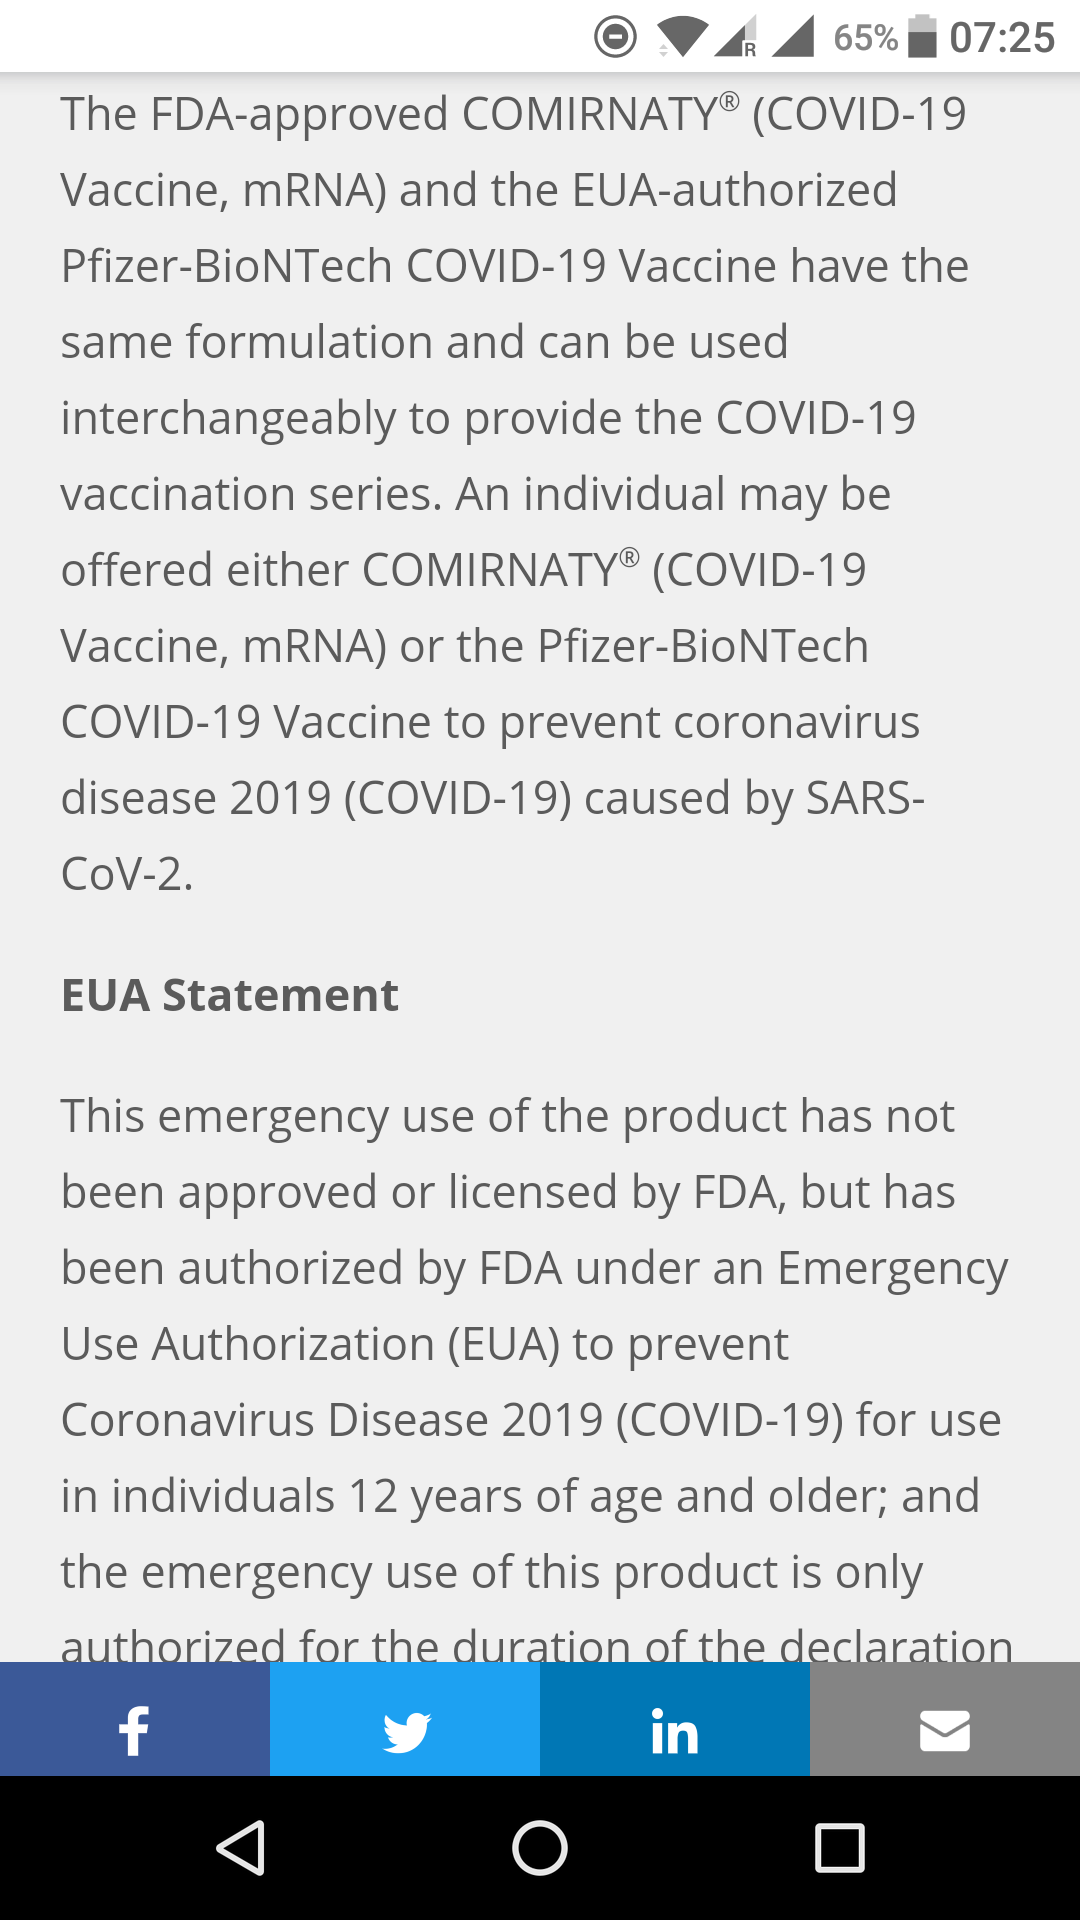This screenshot has height=1920, width=1080.
Task: Tap the Android home circle button
Action: 540,1847
